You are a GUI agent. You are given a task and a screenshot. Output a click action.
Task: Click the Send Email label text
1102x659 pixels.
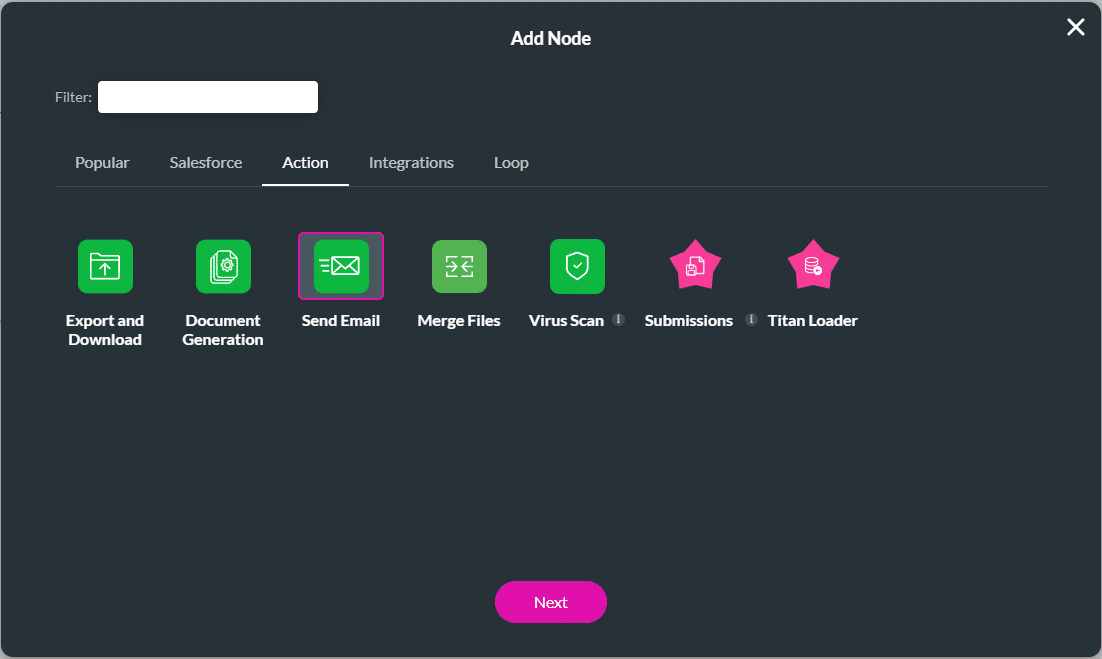pos(340,320)
